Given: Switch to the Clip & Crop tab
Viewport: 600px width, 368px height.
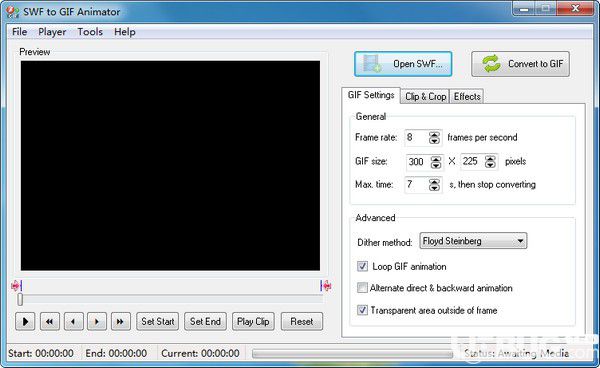Looking at the screenshot, I should point(426,96).
